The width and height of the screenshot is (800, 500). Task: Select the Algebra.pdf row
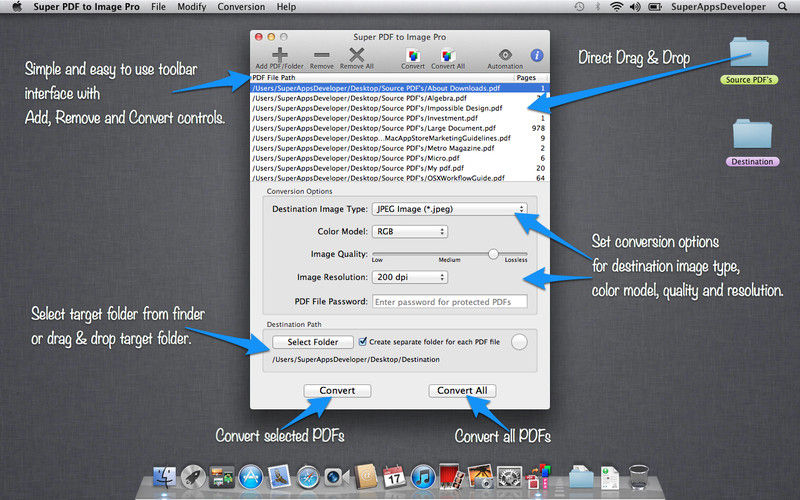(x=399, y=98)
